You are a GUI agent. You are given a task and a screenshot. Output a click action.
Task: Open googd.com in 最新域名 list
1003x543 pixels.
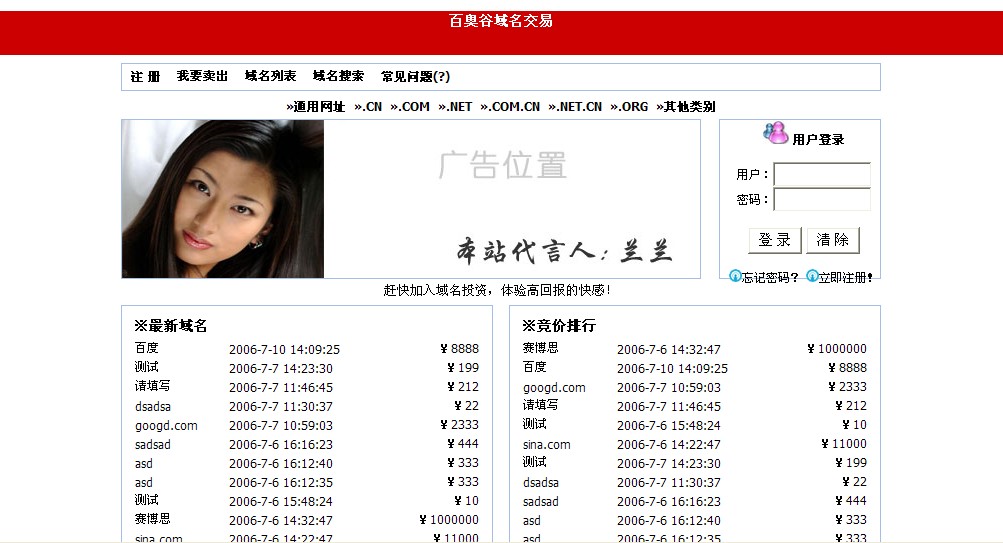pyautogui.click(x=166, y=425)
